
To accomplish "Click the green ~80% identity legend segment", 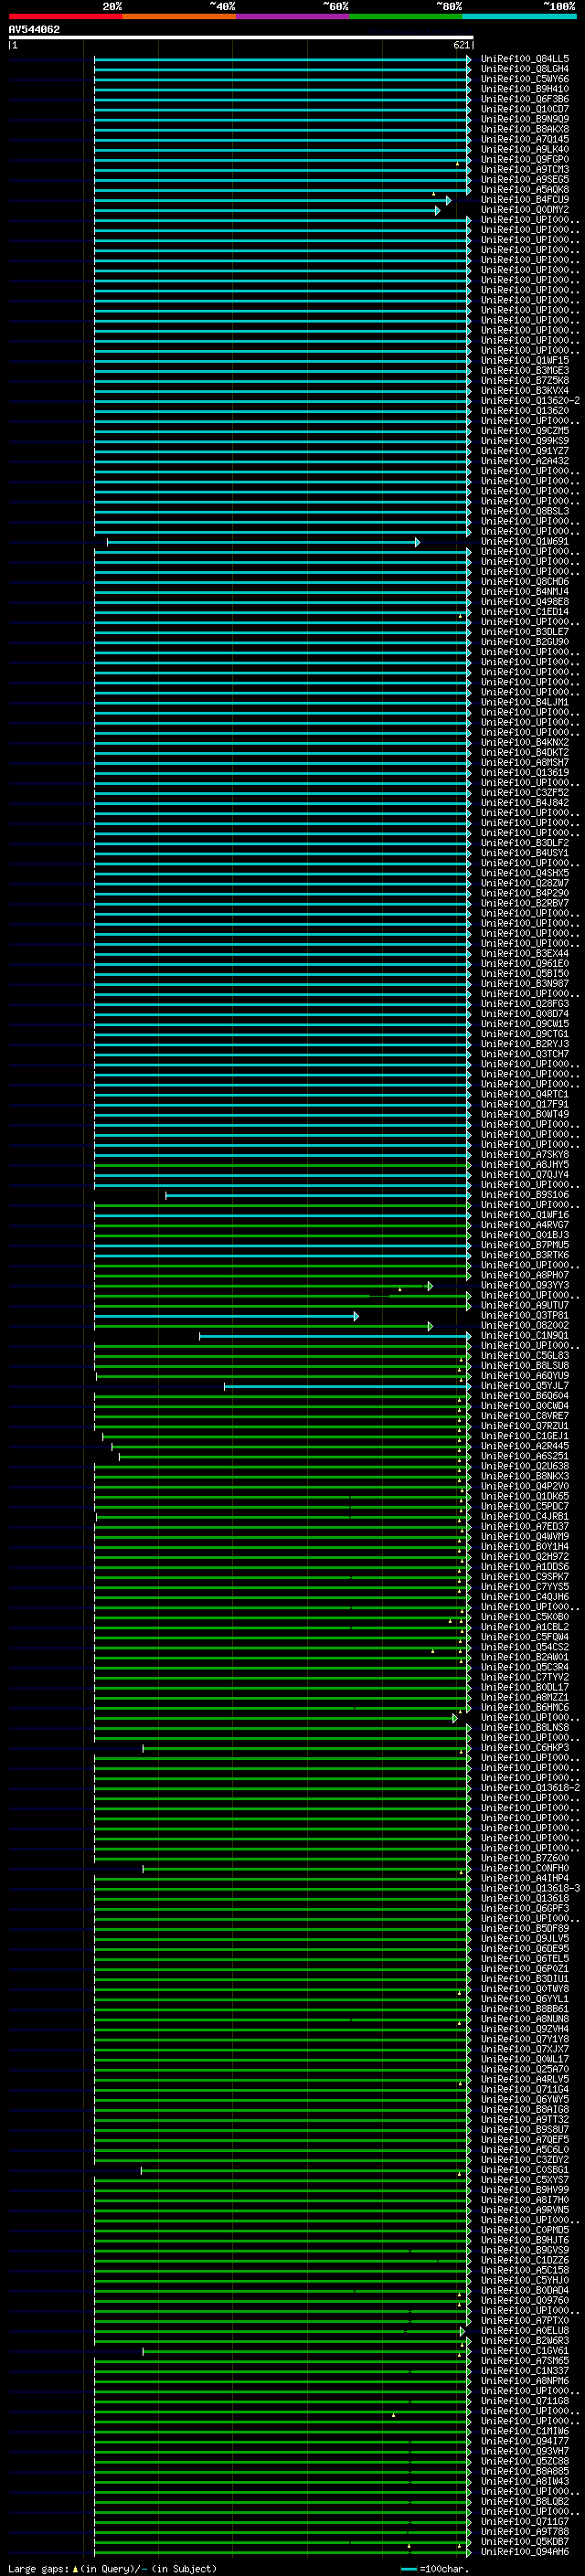I will point(406,16).
